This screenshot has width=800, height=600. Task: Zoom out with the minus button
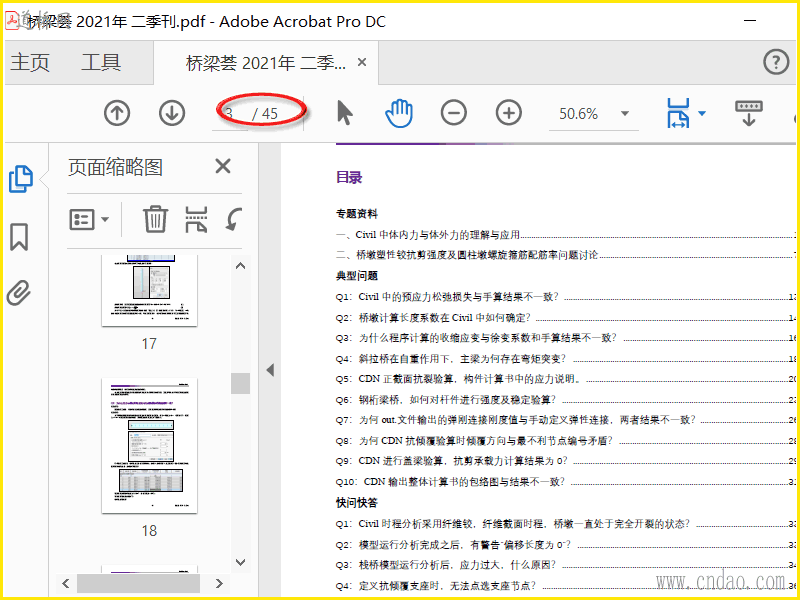tap(454, 113)
